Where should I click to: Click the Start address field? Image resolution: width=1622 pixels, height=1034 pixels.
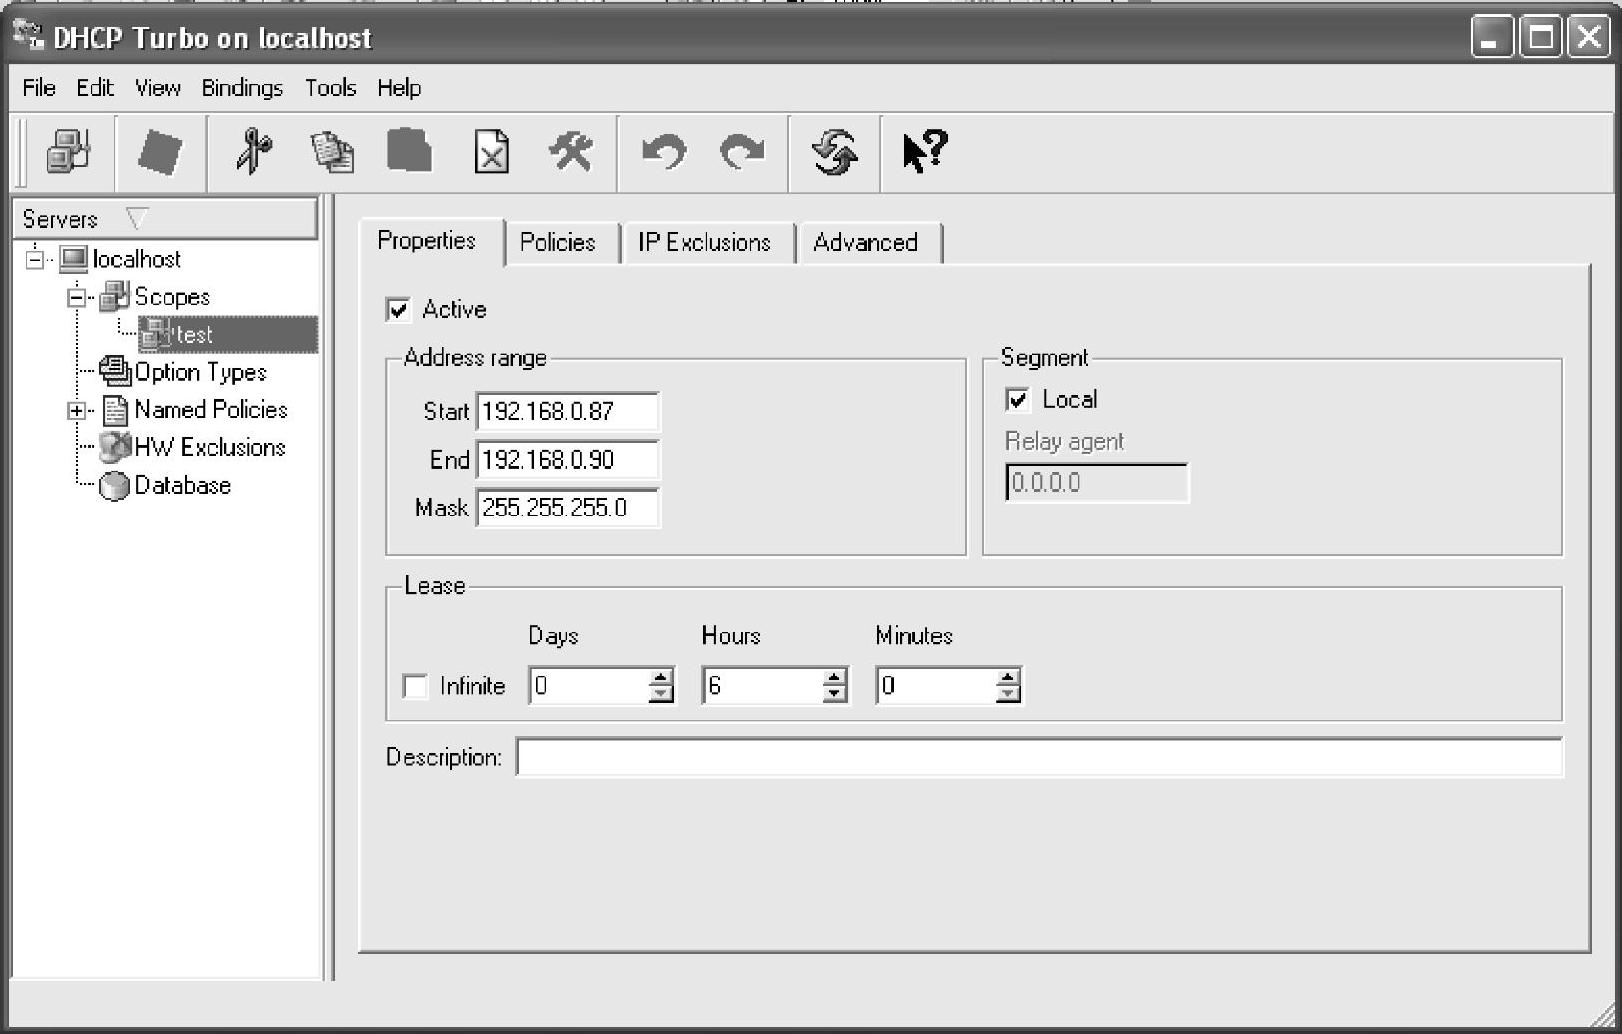click(567, 412)
